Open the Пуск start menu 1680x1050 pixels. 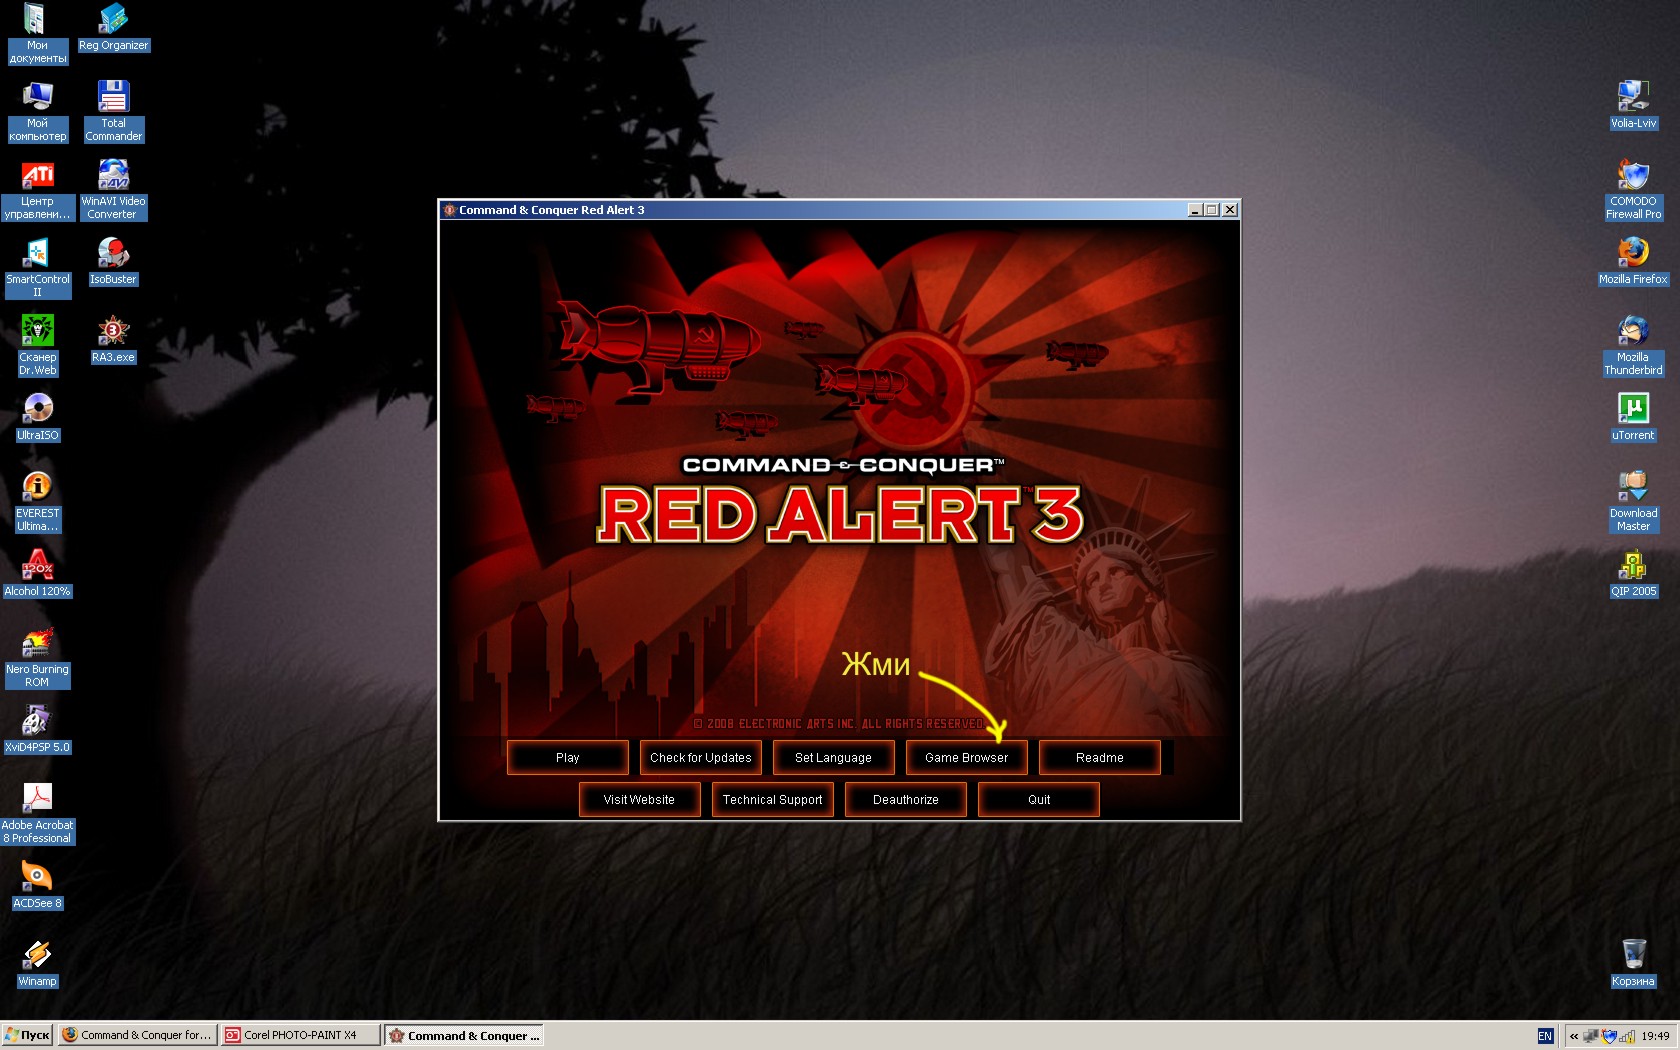coord(27,1035)
